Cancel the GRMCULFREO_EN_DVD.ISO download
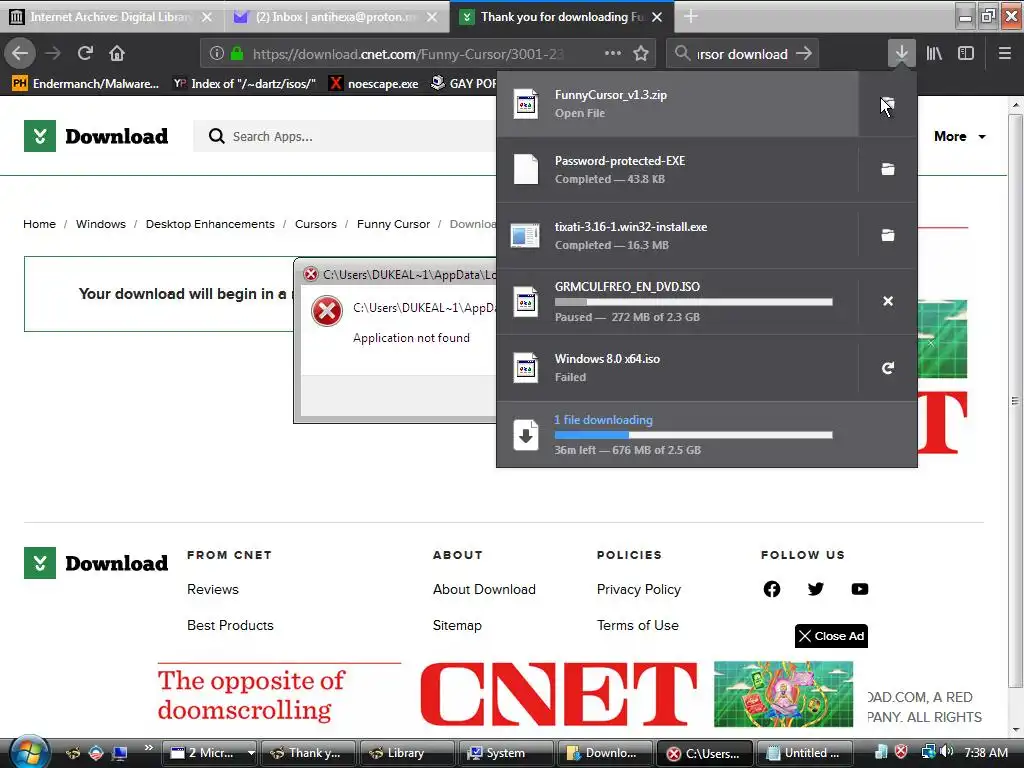Image resolution: width=1024 pixels, height=768 pixels. coord(888,301)
